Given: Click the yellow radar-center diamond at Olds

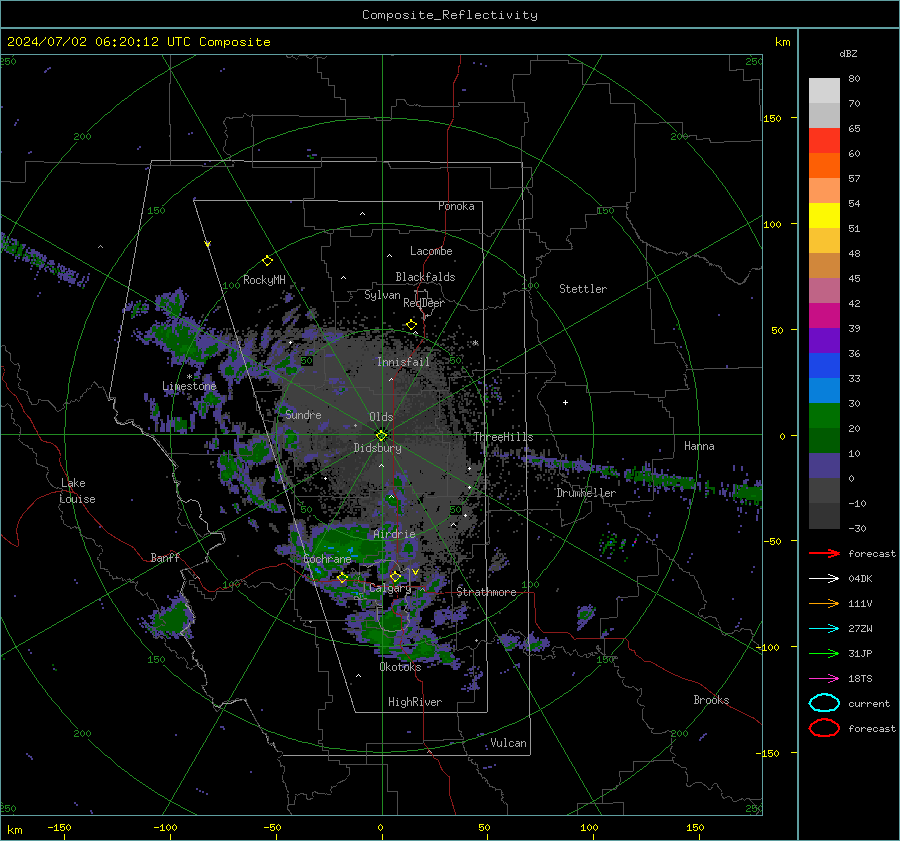Looking at the screenshot, I should [x=381, y=435].
